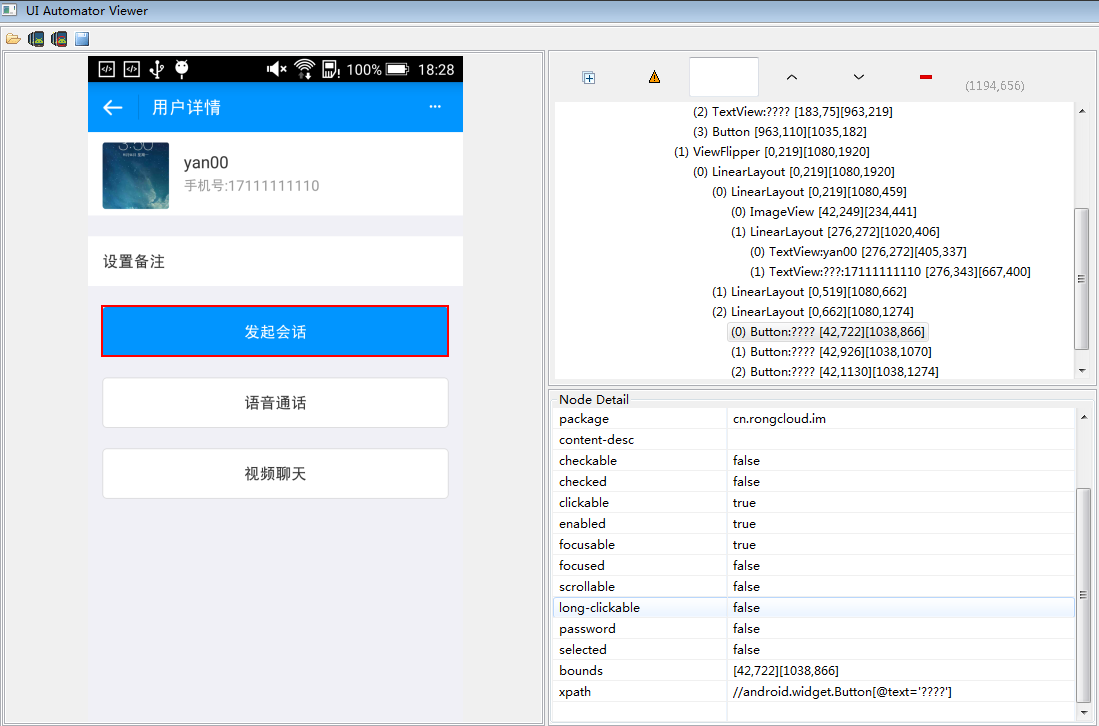The height and width of the screenshot is (726, 1099).
Task: Click the SIM card alert icon in the status bar
Action: (330, 69)
